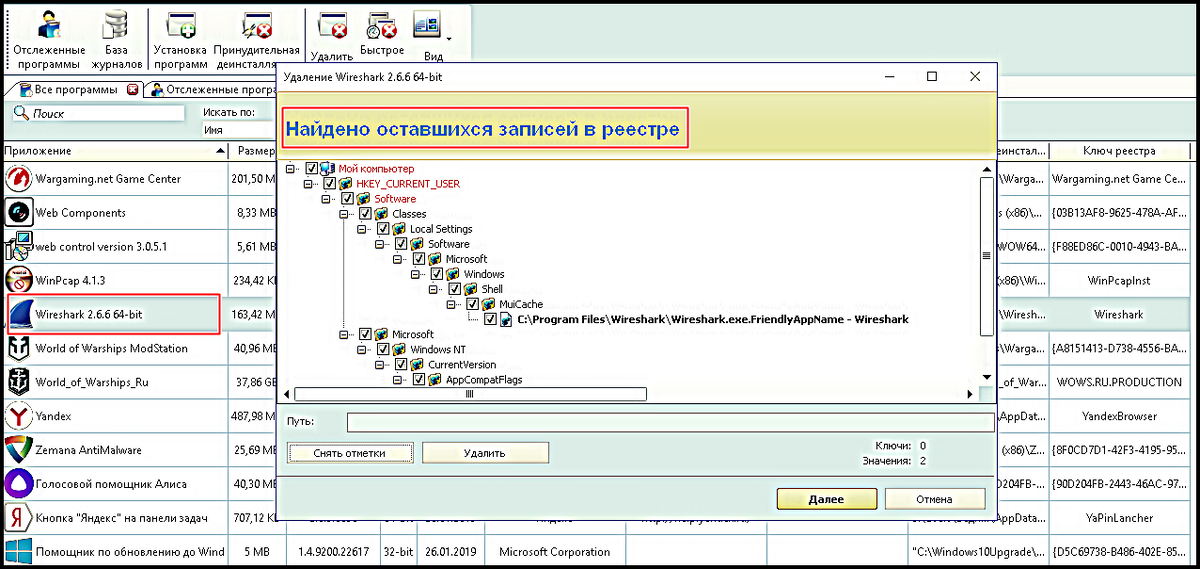Toggle the Local Settings checkbox

[x=384, y=229]
